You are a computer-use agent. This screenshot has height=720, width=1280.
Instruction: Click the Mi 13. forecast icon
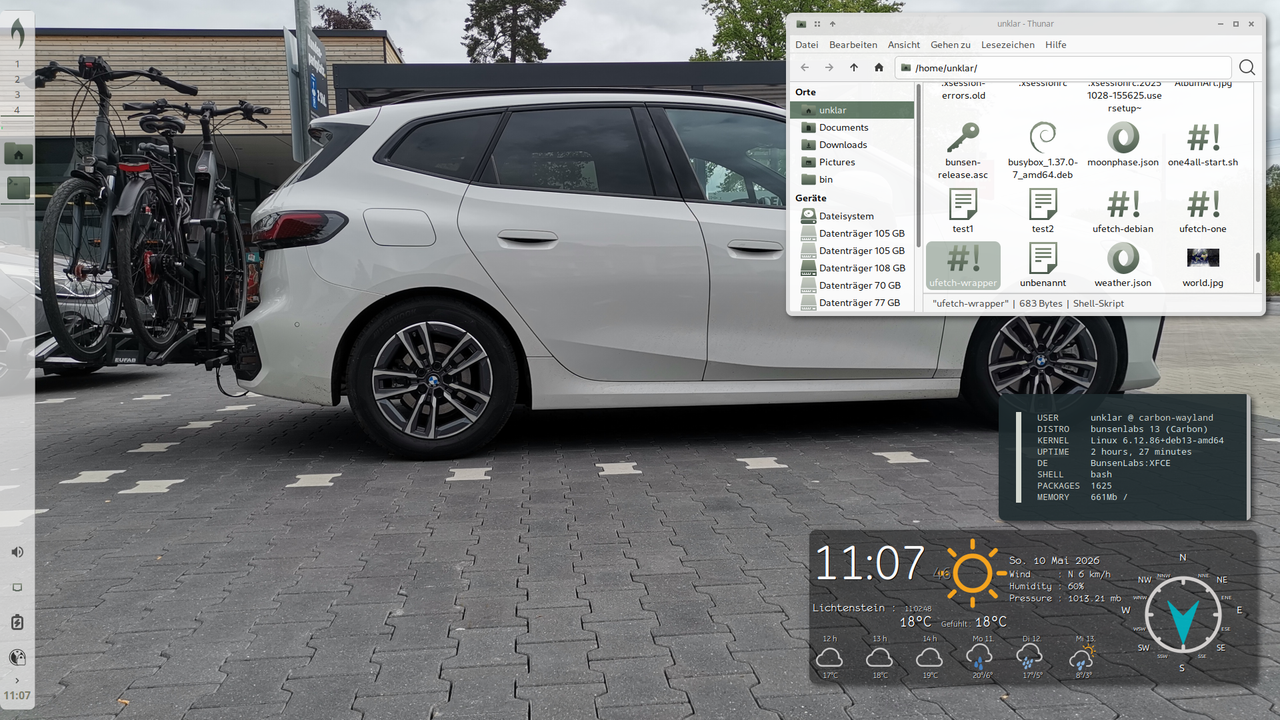click(x=1081, y=657)
